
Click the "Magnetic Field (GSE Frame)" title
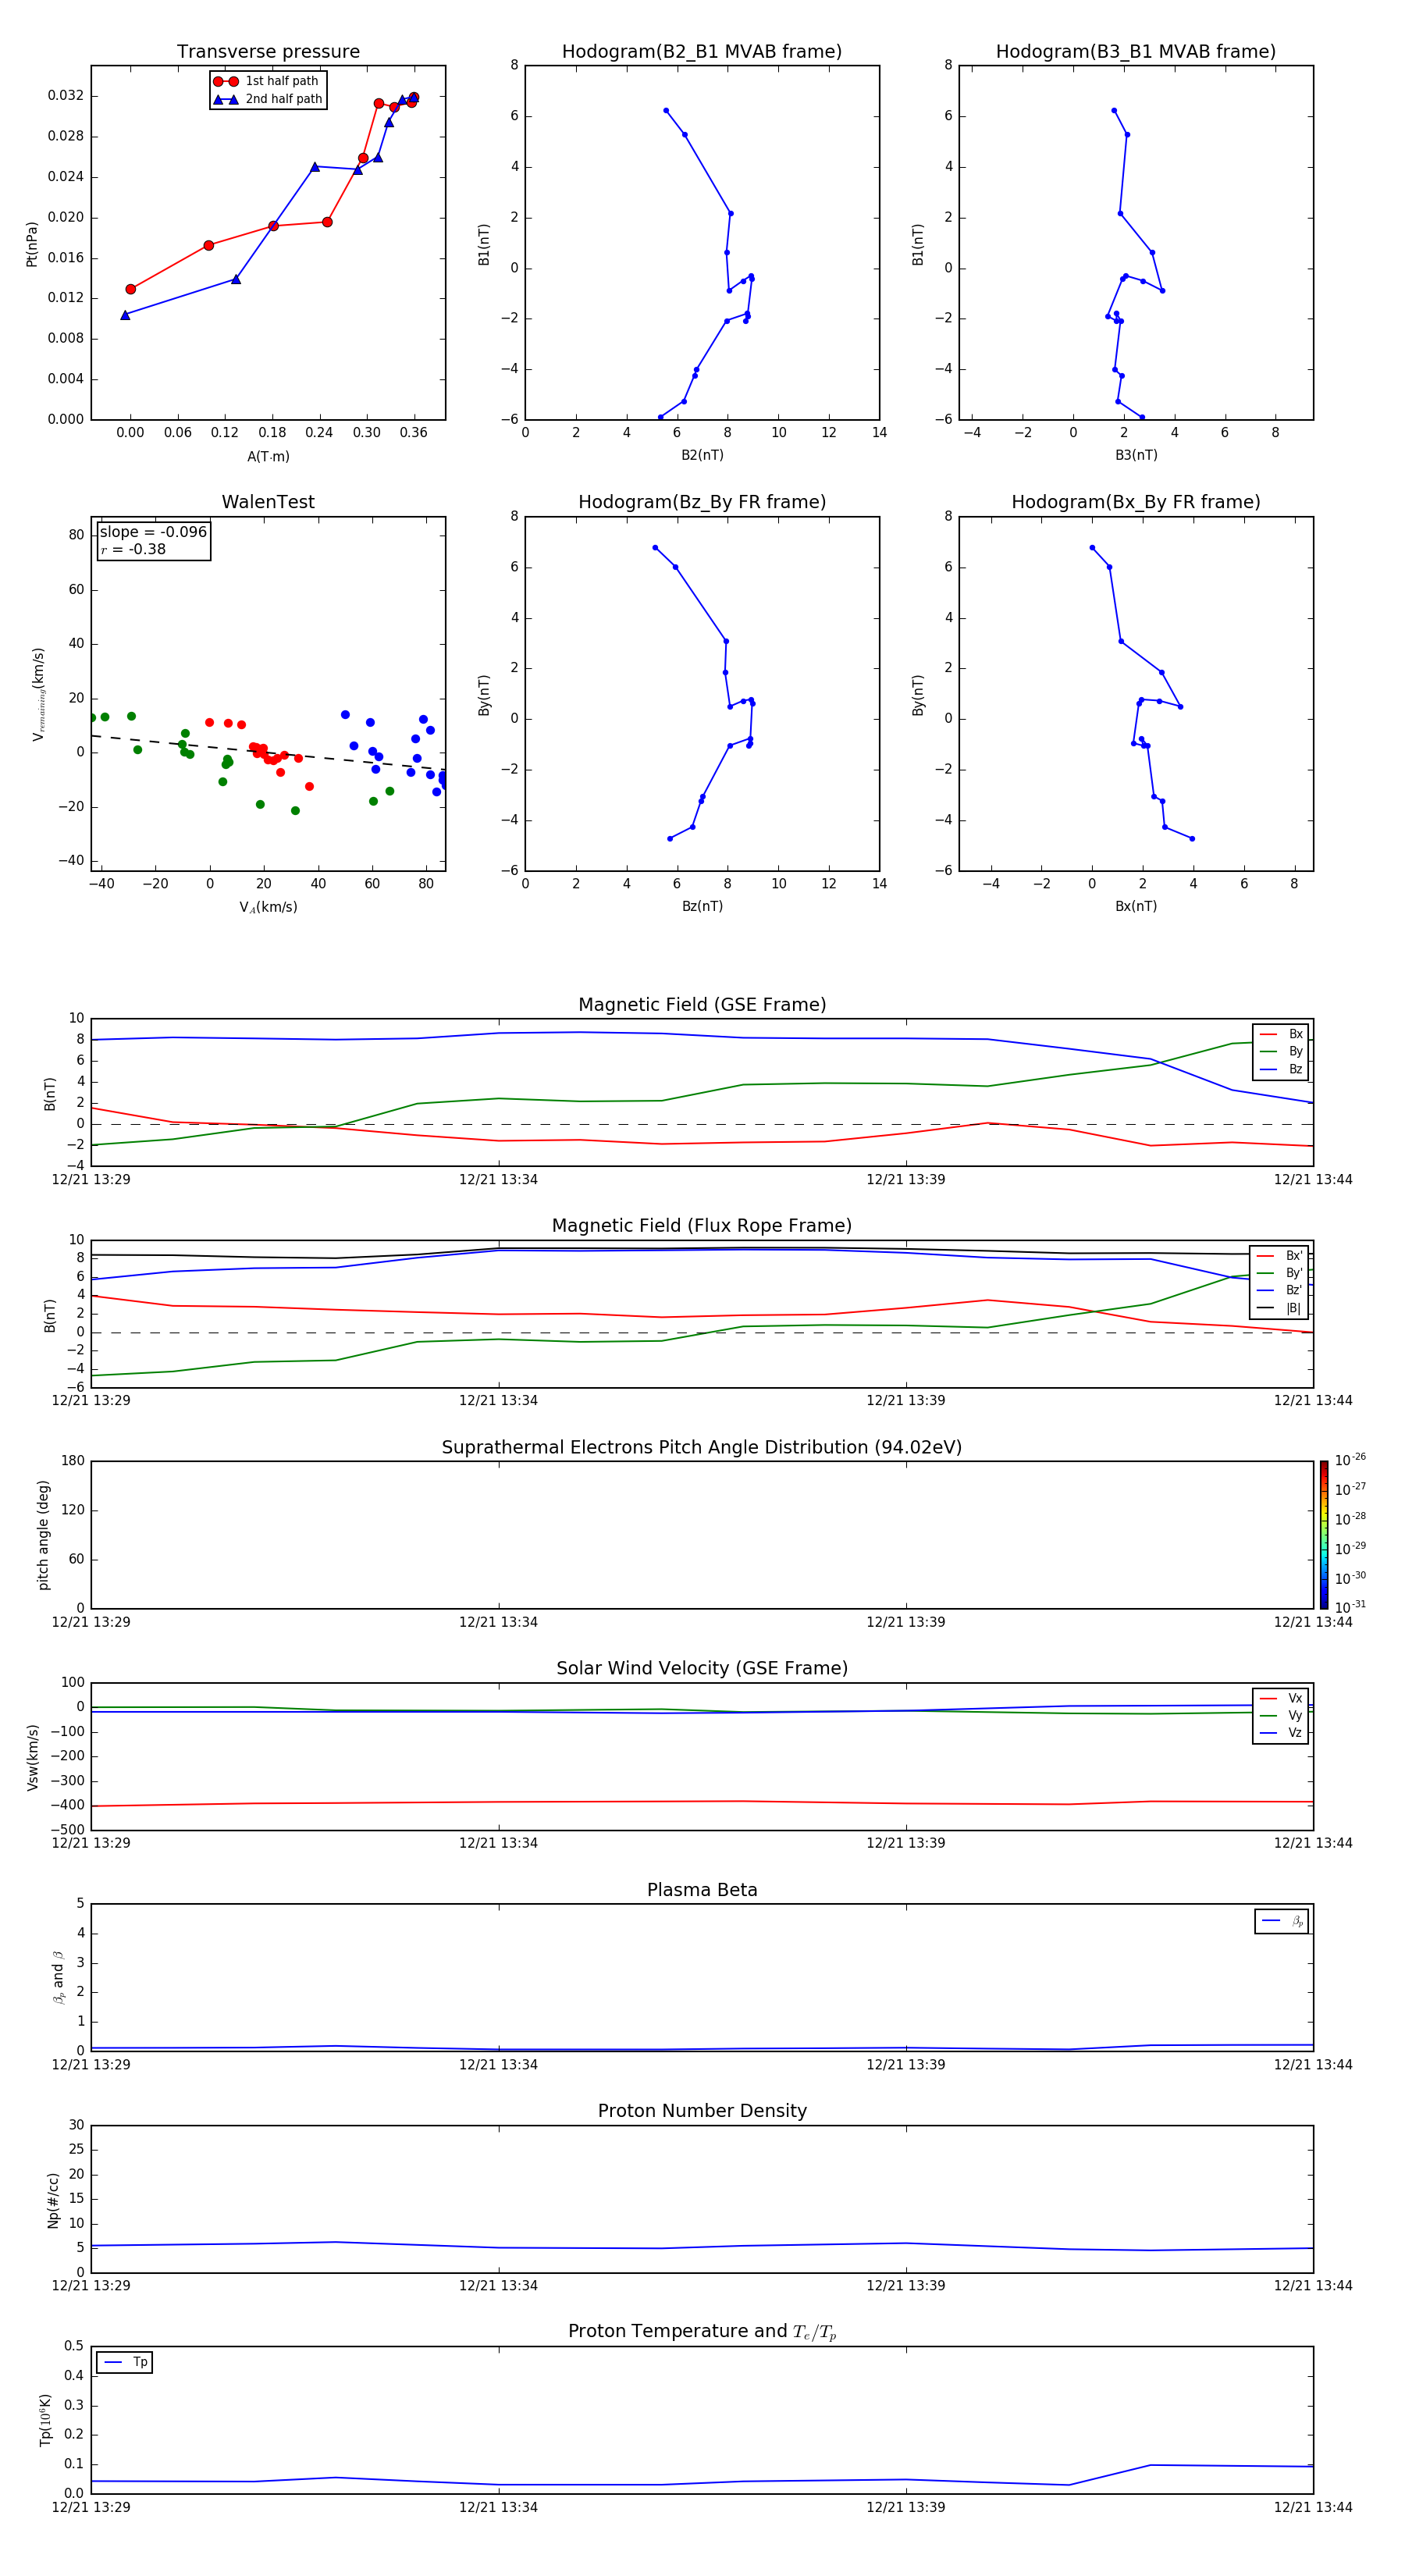[x=702, y=1005]
